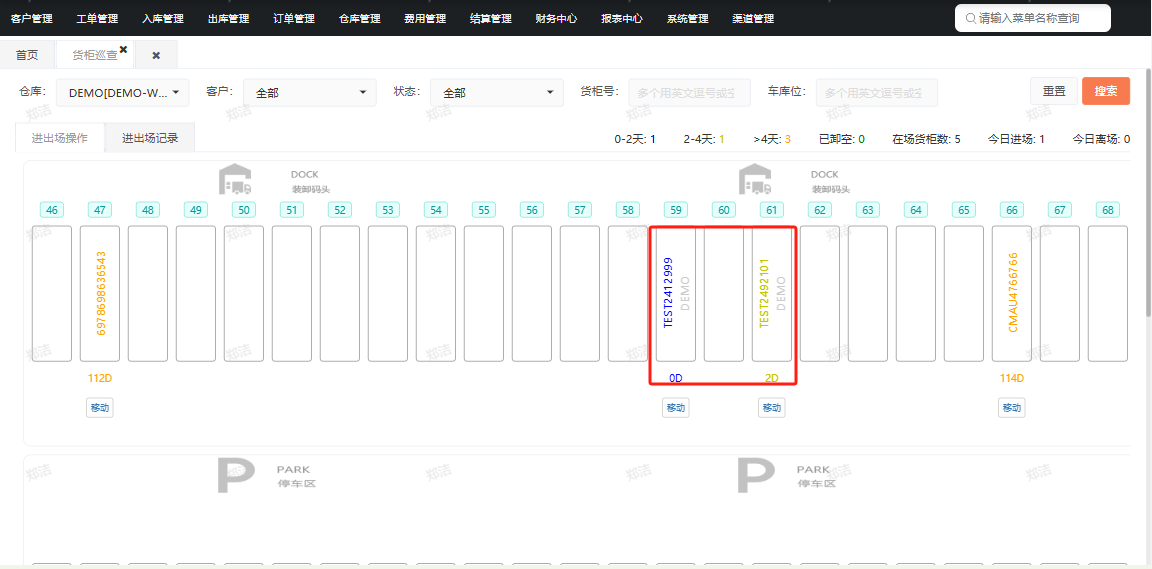Click the orange 搜索 button
Viewport: 1152px width, 569px height.
(x=1106, y=91)
